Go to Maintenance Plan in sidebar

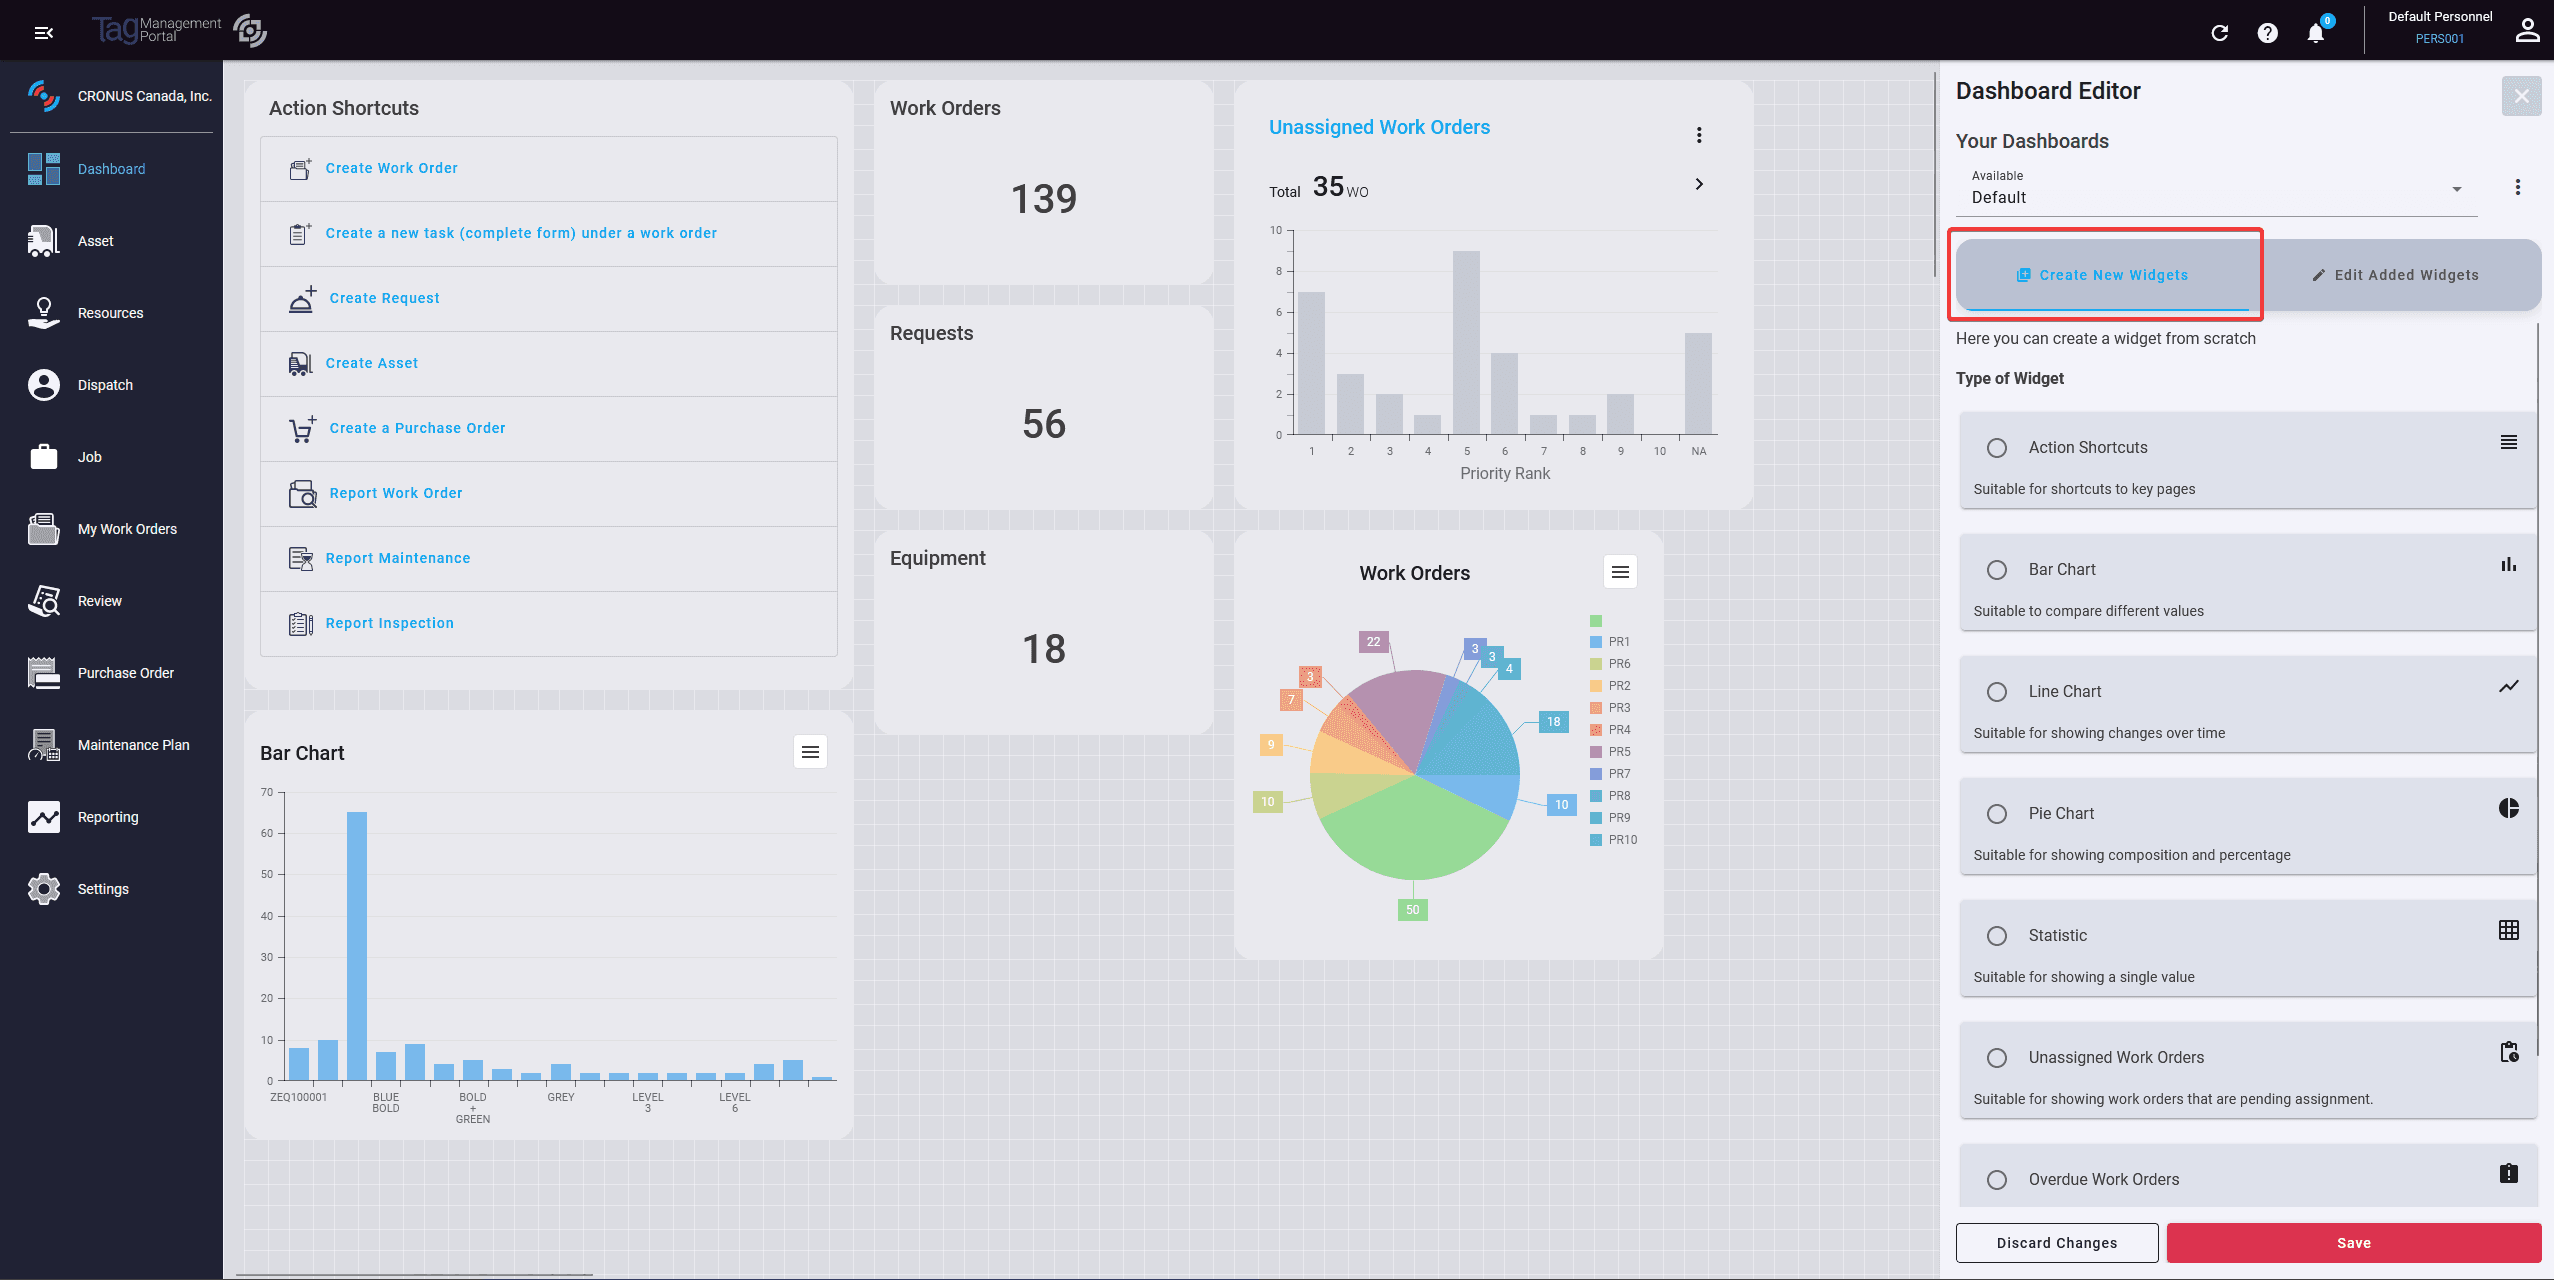132,745
